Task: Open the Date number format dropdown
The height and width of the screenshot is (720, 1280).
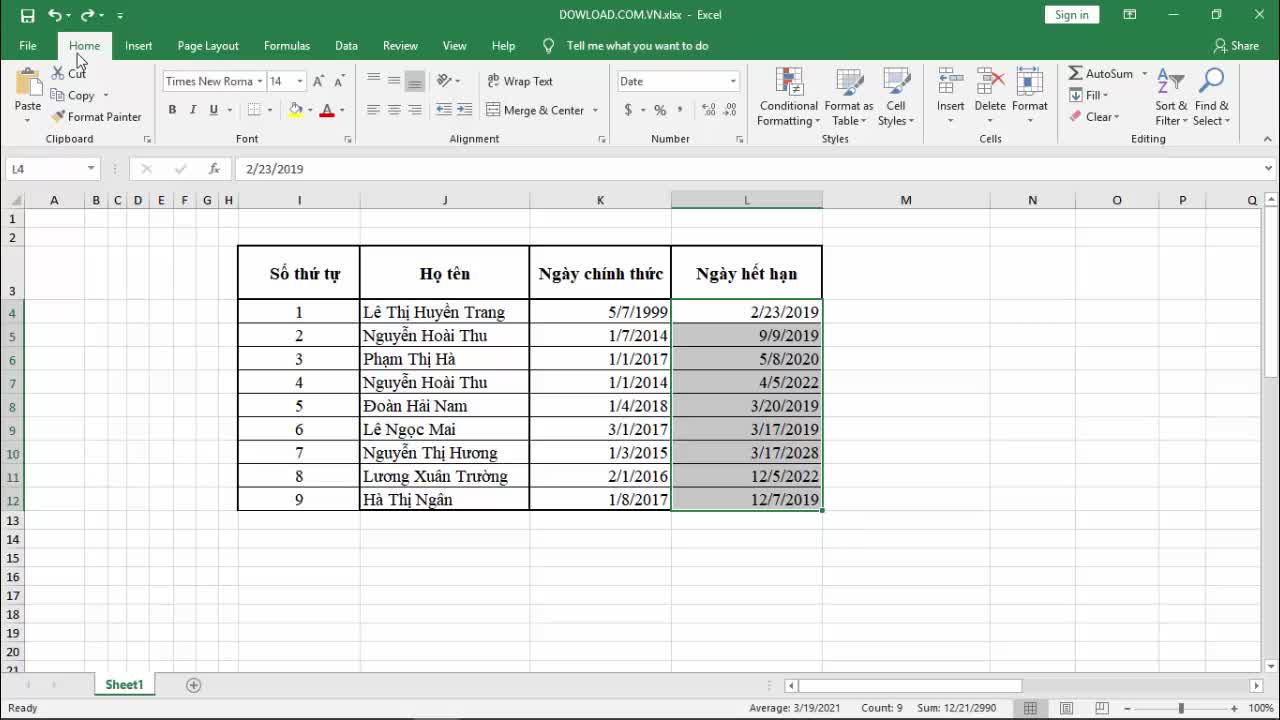Action: (x=733, y=81)
